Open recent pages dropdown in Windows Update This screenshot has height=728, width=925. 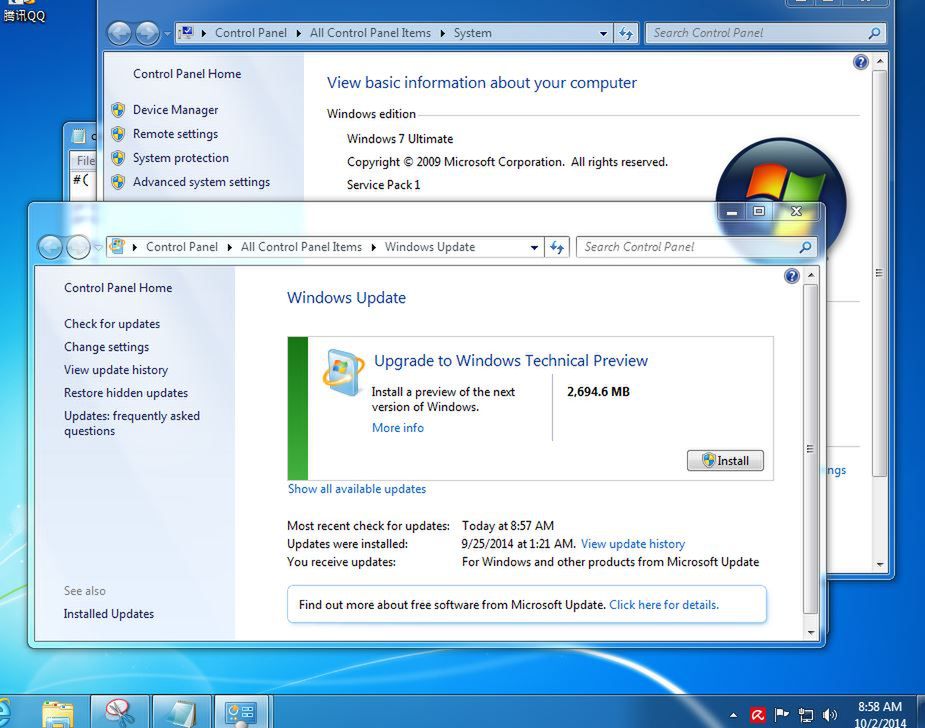(x=97, y=247)
